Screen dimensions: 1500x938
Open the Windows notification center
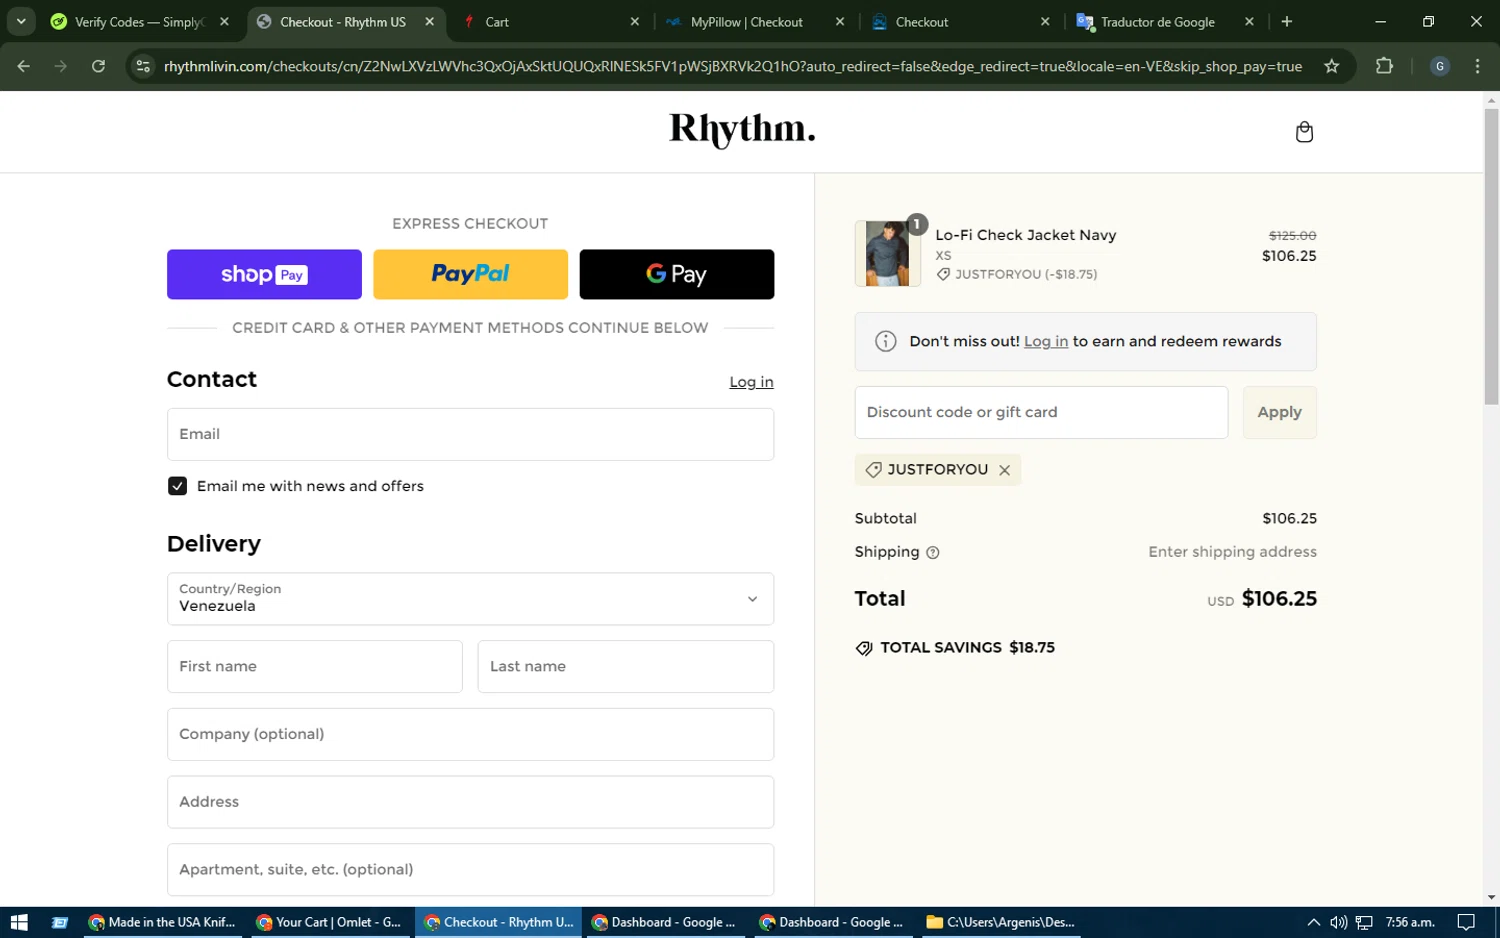coord(1466,922)
